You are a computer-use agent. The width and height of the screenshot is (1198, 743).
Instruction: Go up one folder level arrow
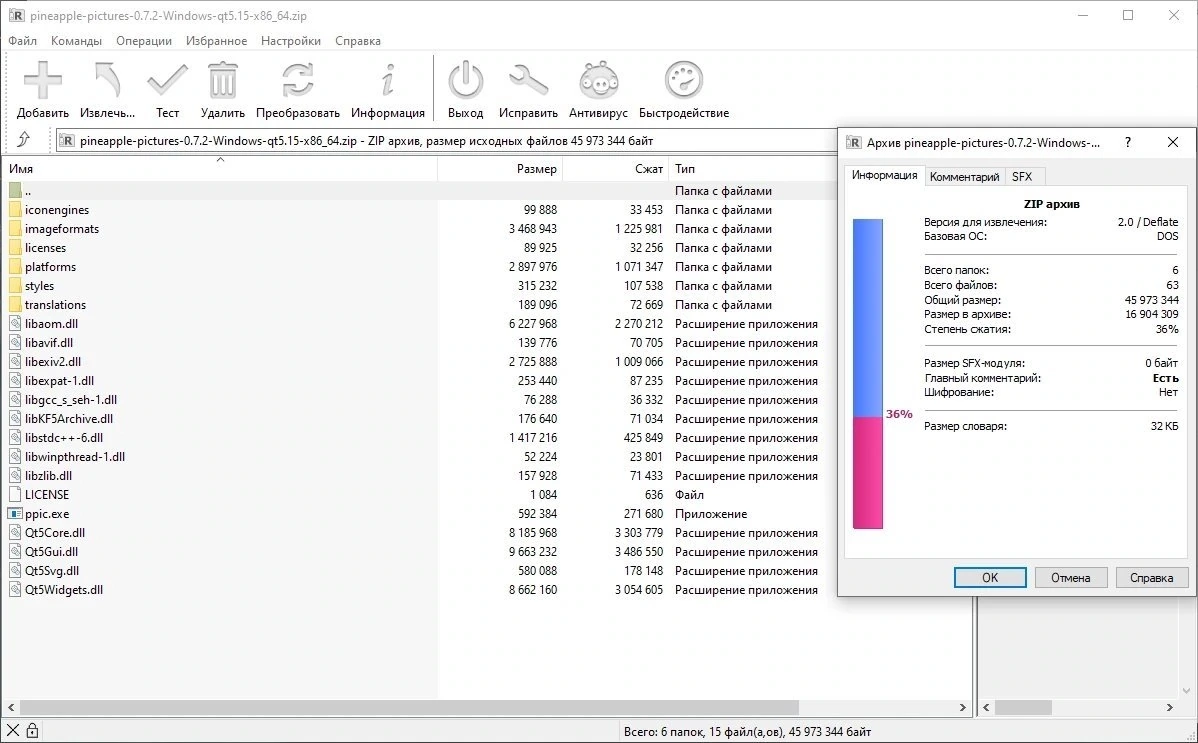click(24, 140)
